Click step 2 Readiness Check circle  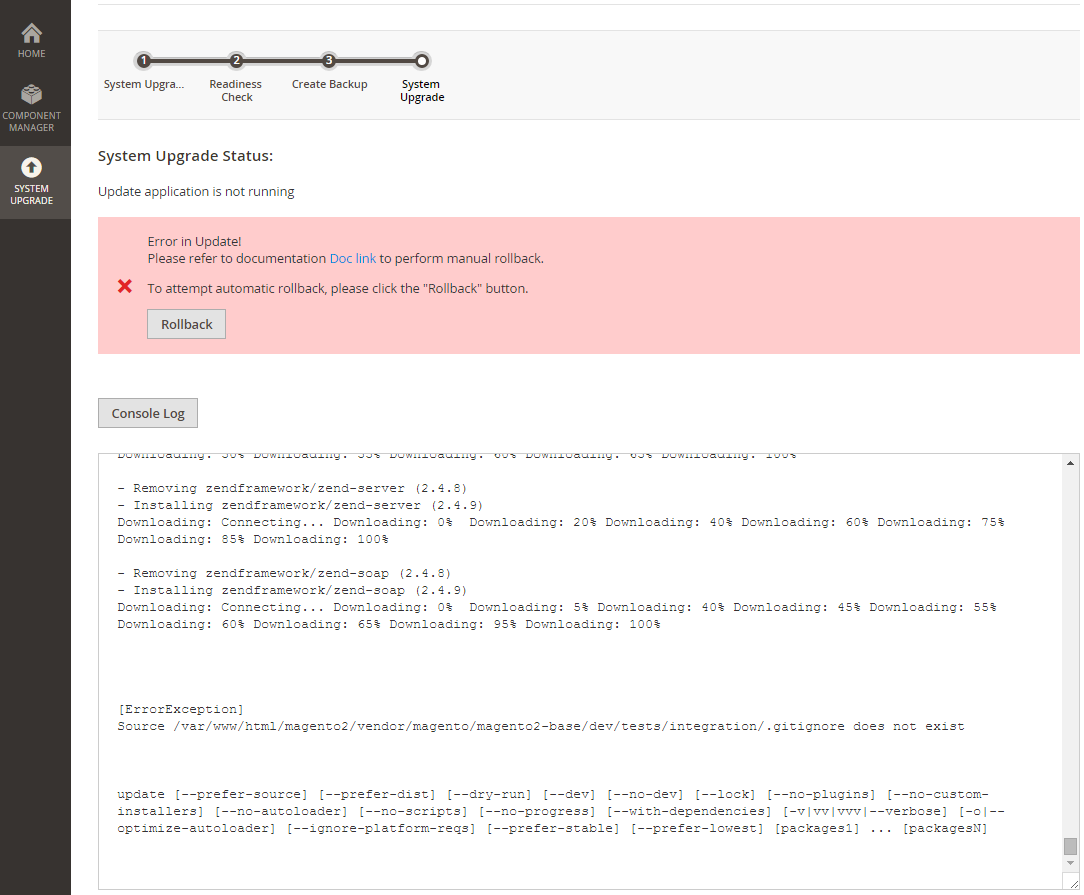tap(236, 61)
